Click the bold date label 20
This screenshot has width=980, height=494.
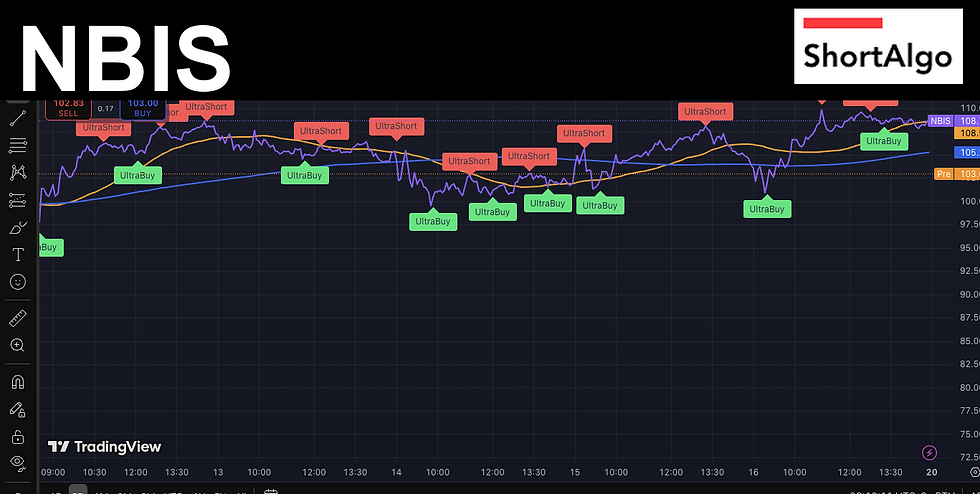932,472
